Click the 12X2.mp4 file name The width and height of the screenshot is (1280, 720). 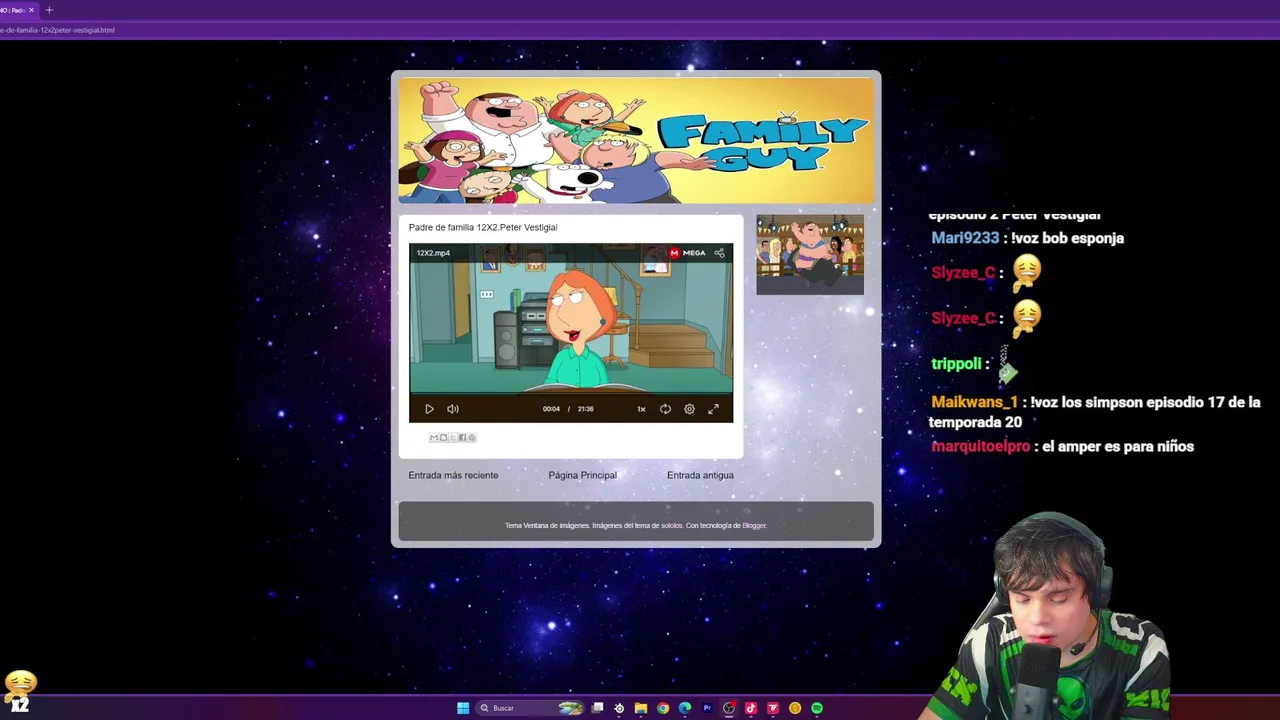433,253
